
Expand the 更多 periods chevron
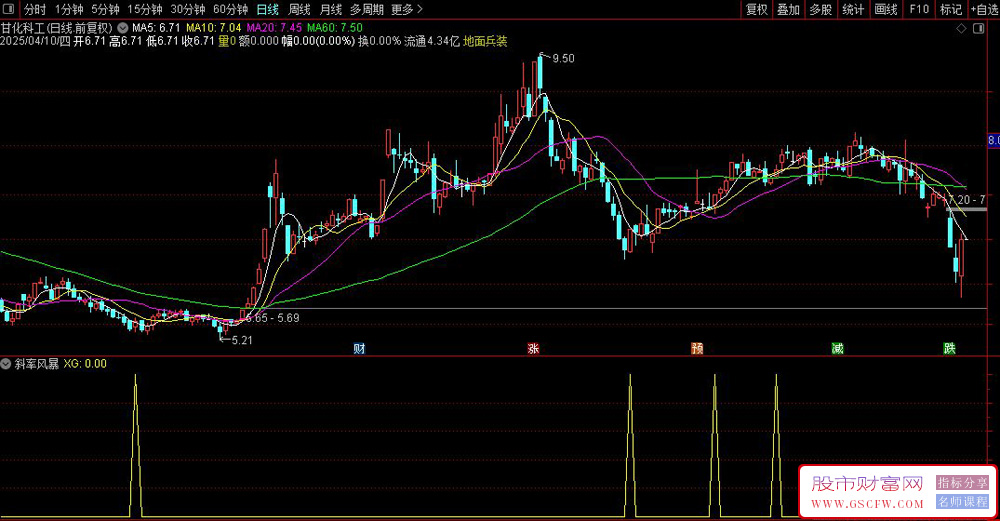coord(420,9)
